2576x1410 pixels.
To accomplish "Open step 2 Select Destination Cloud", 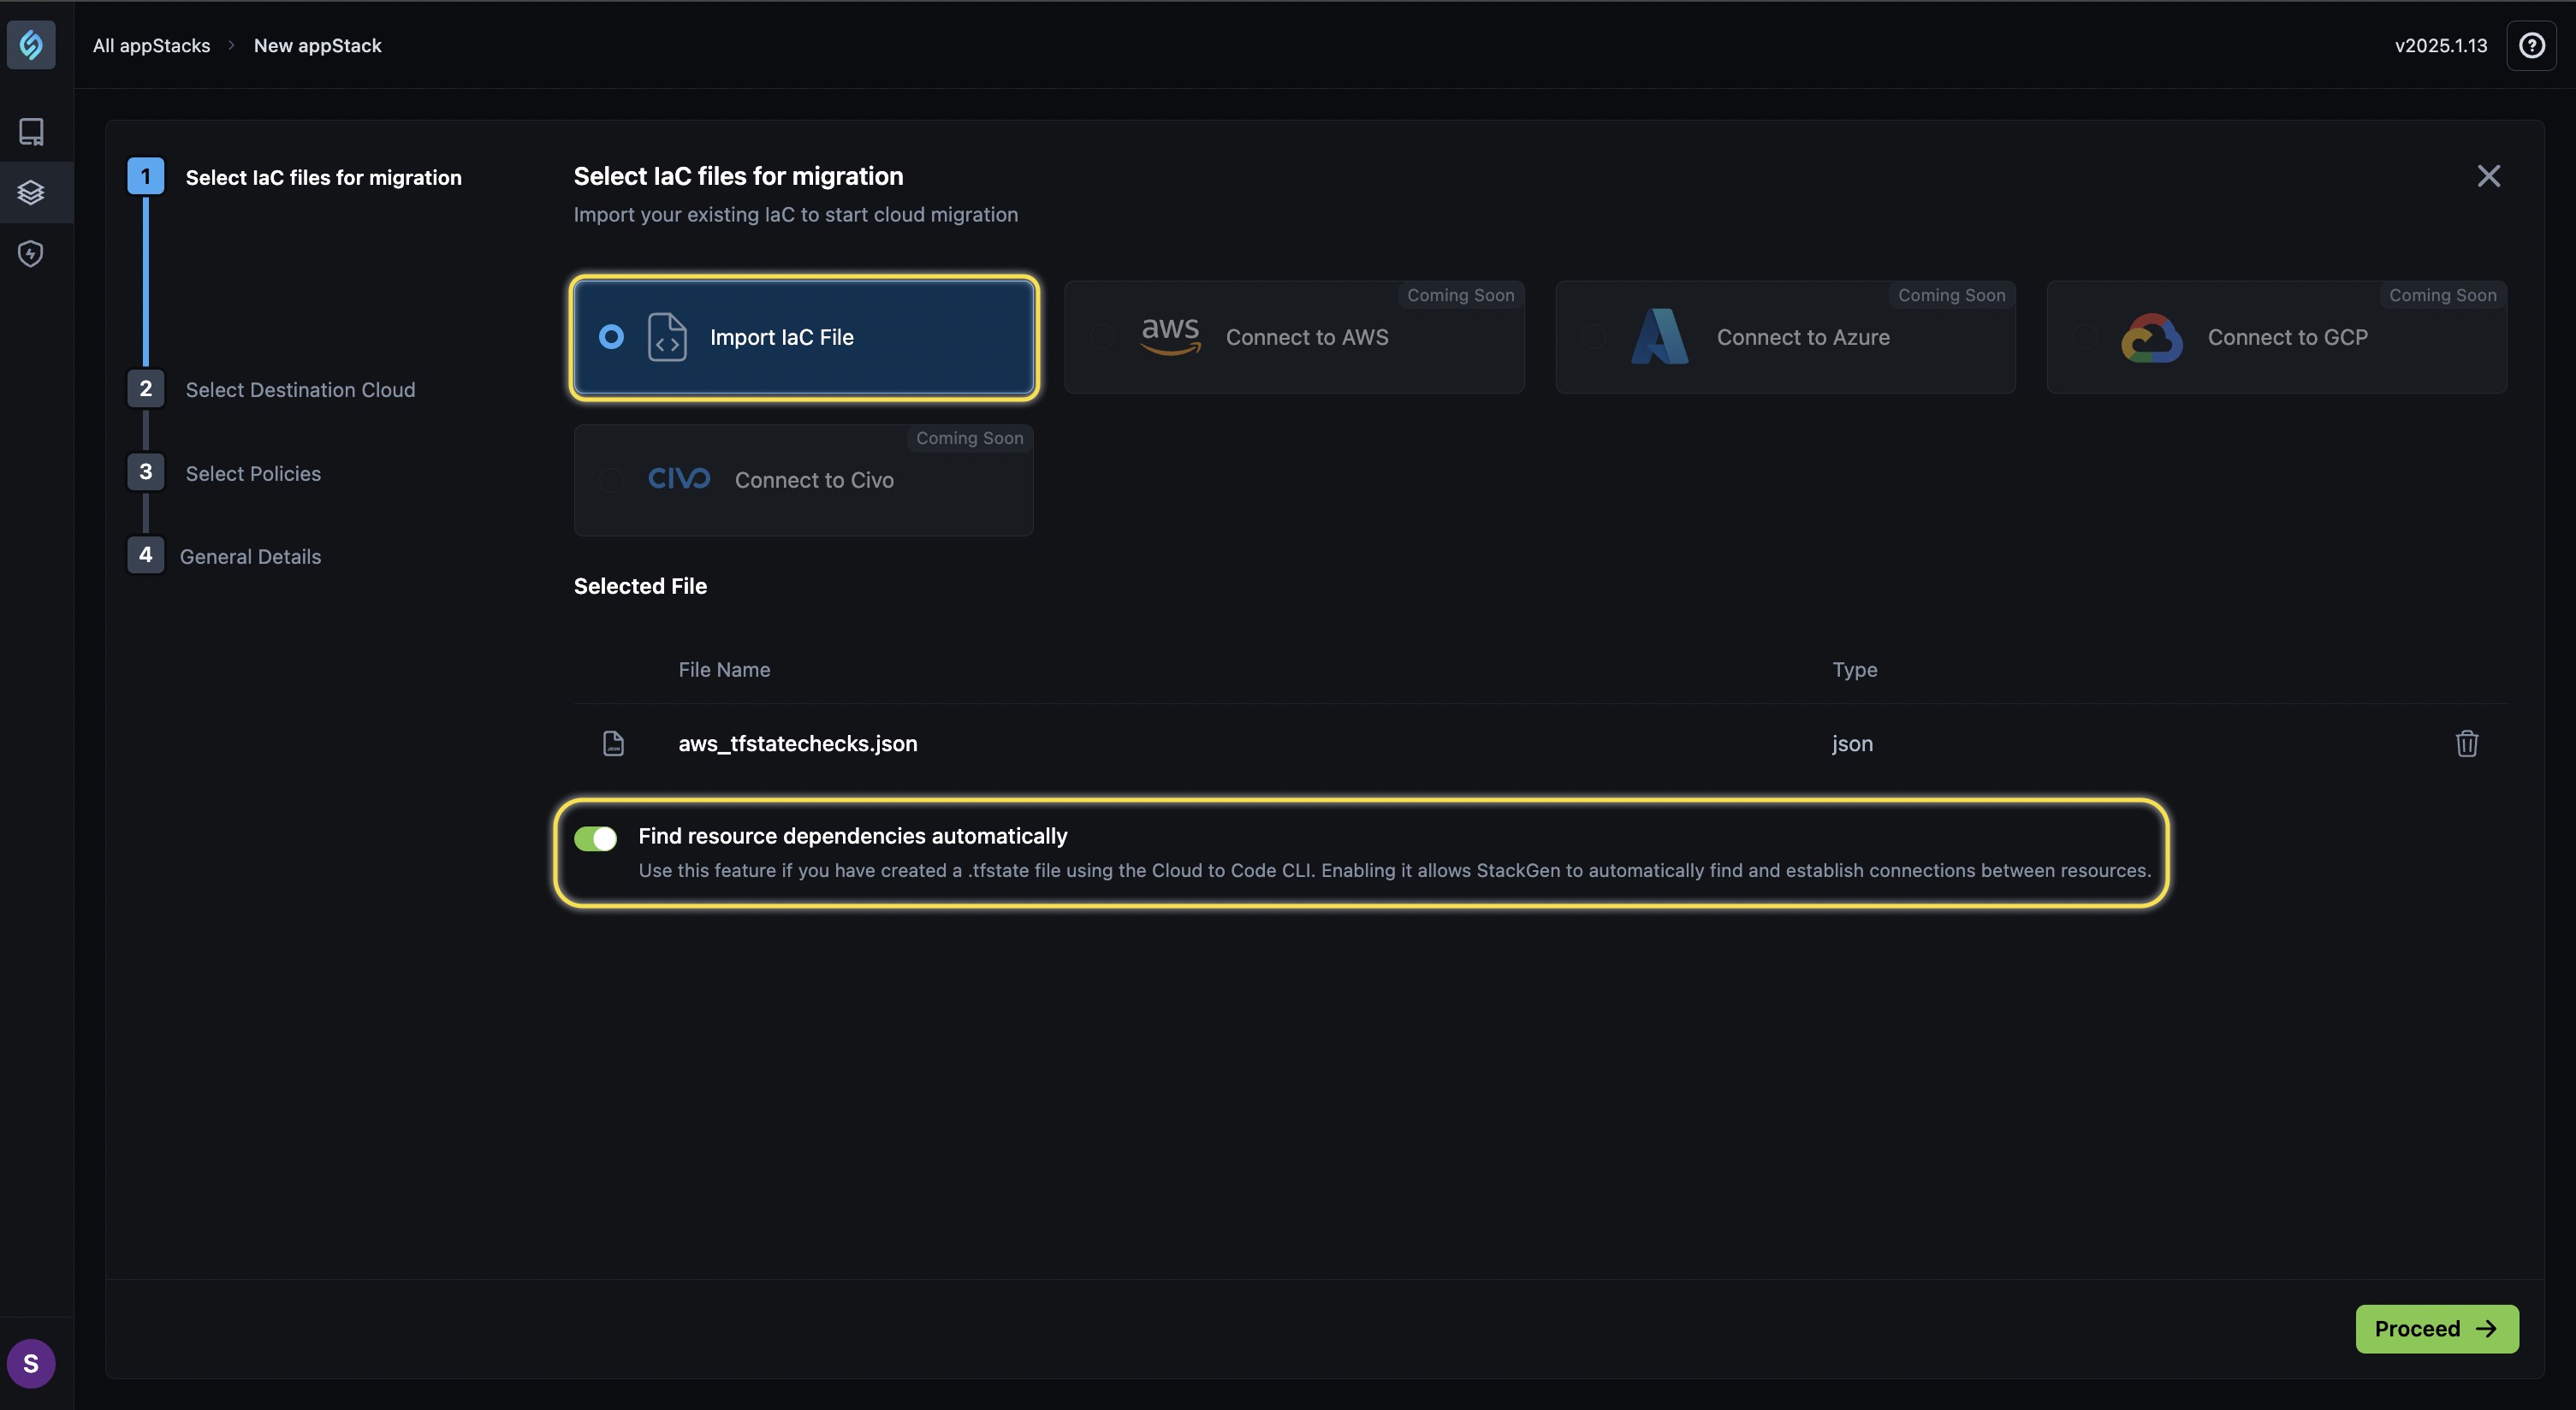I will pos(271,389).
